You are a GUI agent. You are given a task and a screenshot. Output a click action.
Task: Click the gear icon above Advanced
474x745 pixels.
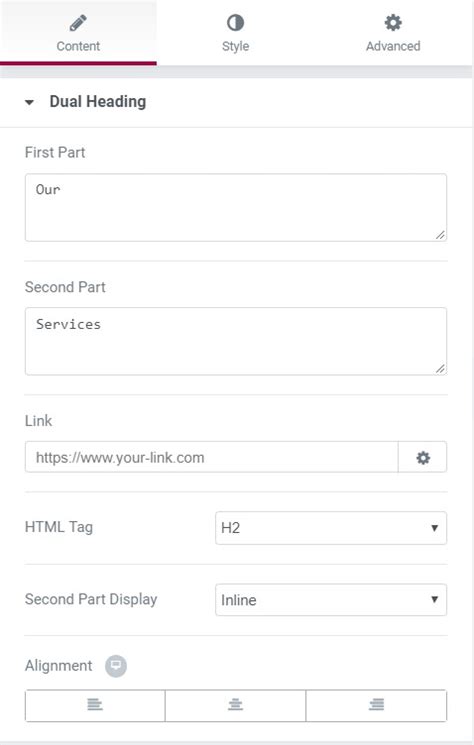coord(393,22)
